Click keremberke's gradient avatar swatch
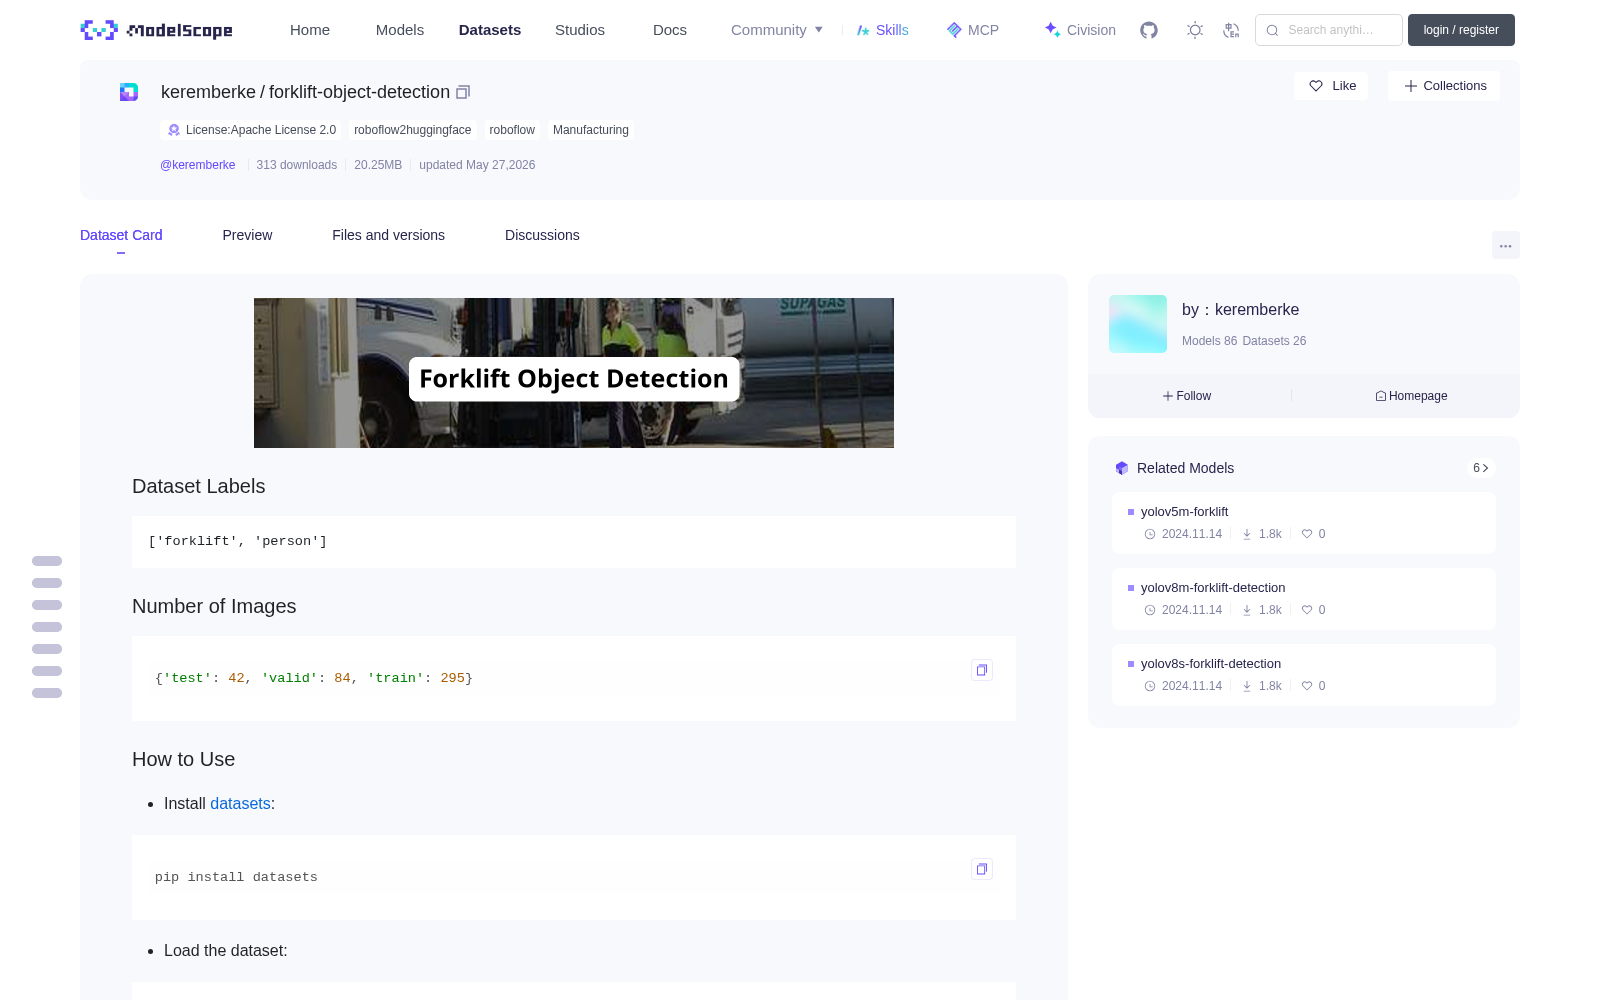The width and height of the screenshot is (1600, 1000). 1138,324
